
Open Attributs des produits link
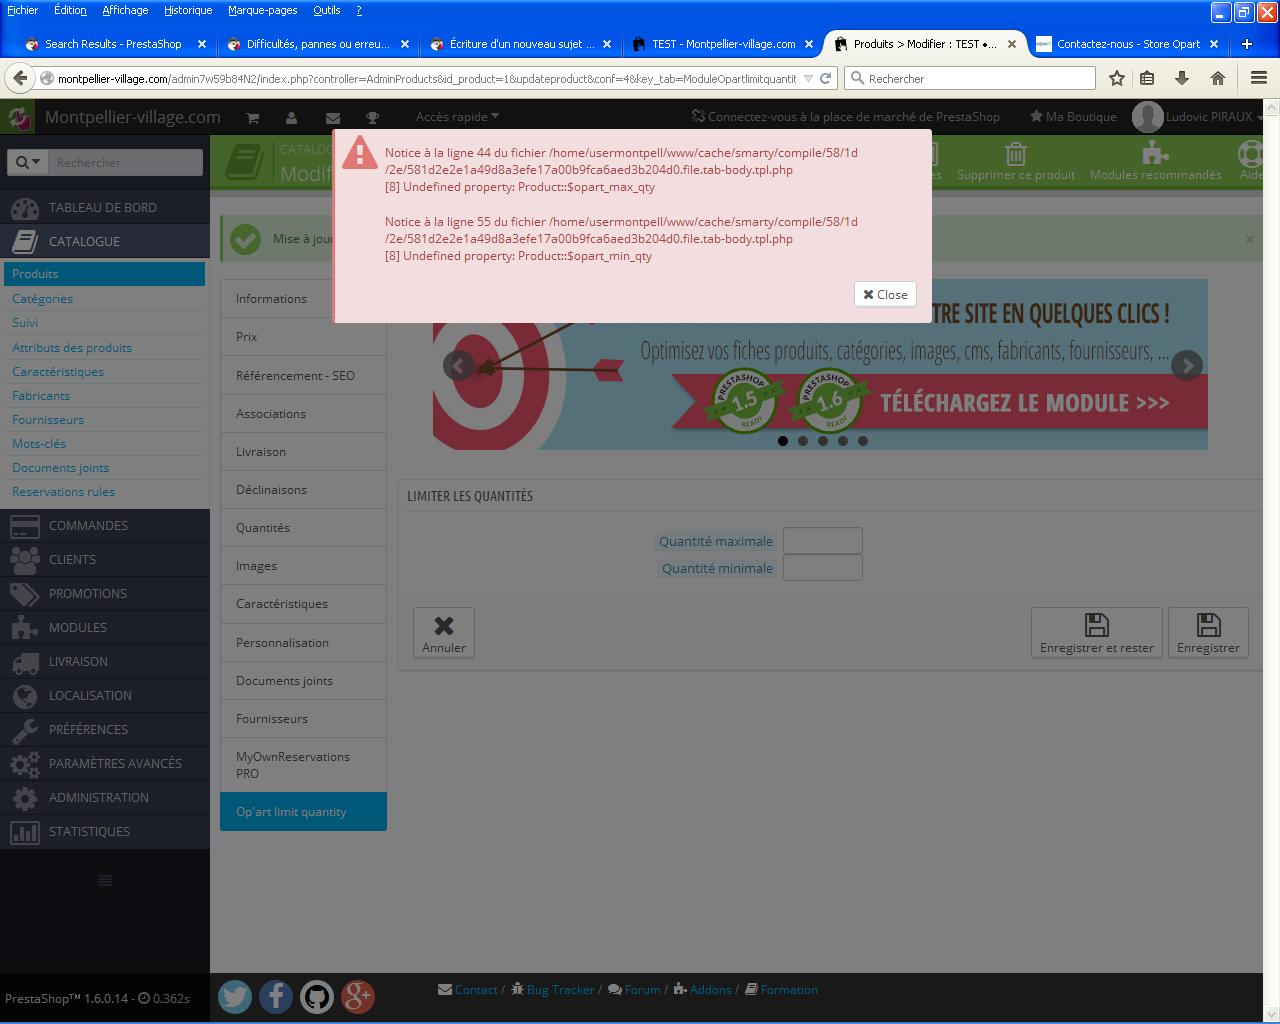72,347
